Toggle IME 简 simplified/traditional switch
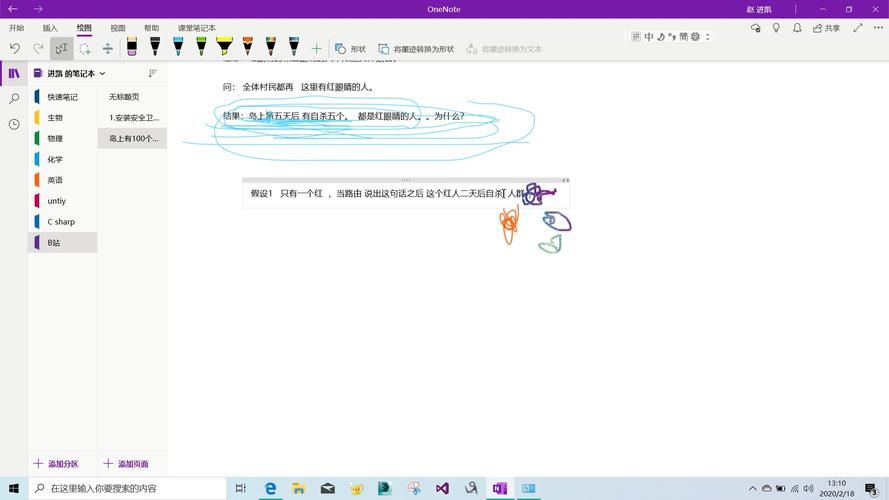The height and width of the screenshot is (500, 889). (x=683, y=36)
